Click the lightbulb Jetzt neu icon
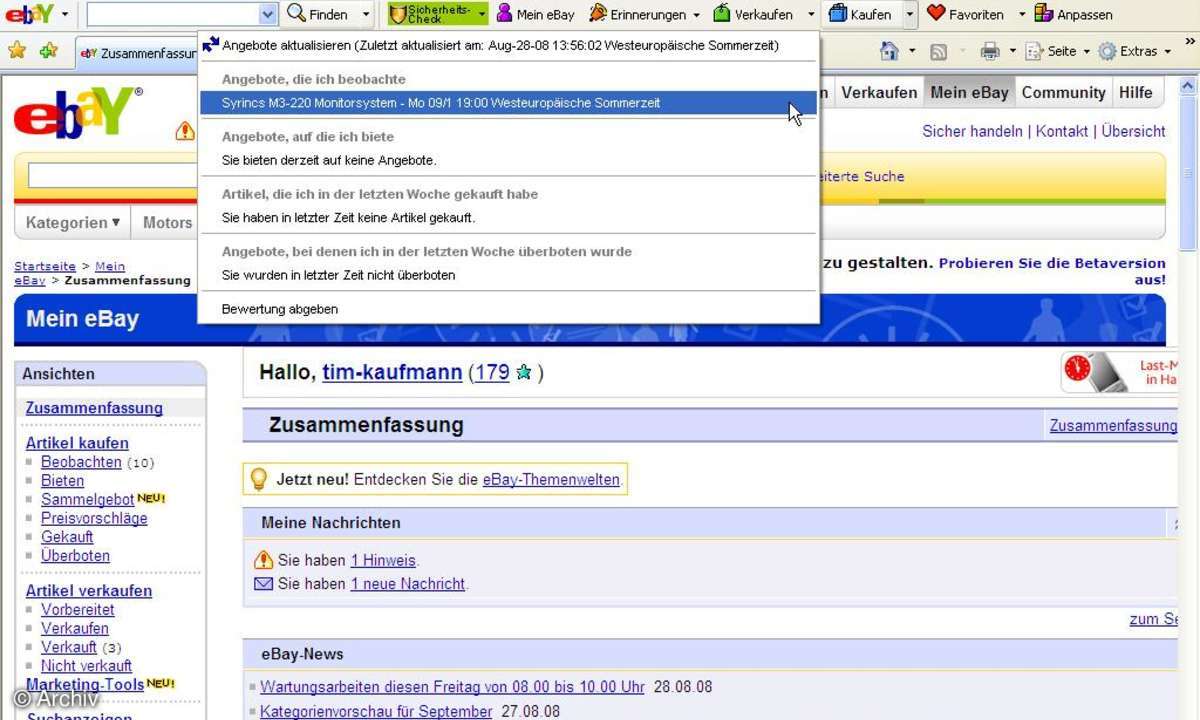This screenshot has height=720, width=1200. (x=258, y=479)
